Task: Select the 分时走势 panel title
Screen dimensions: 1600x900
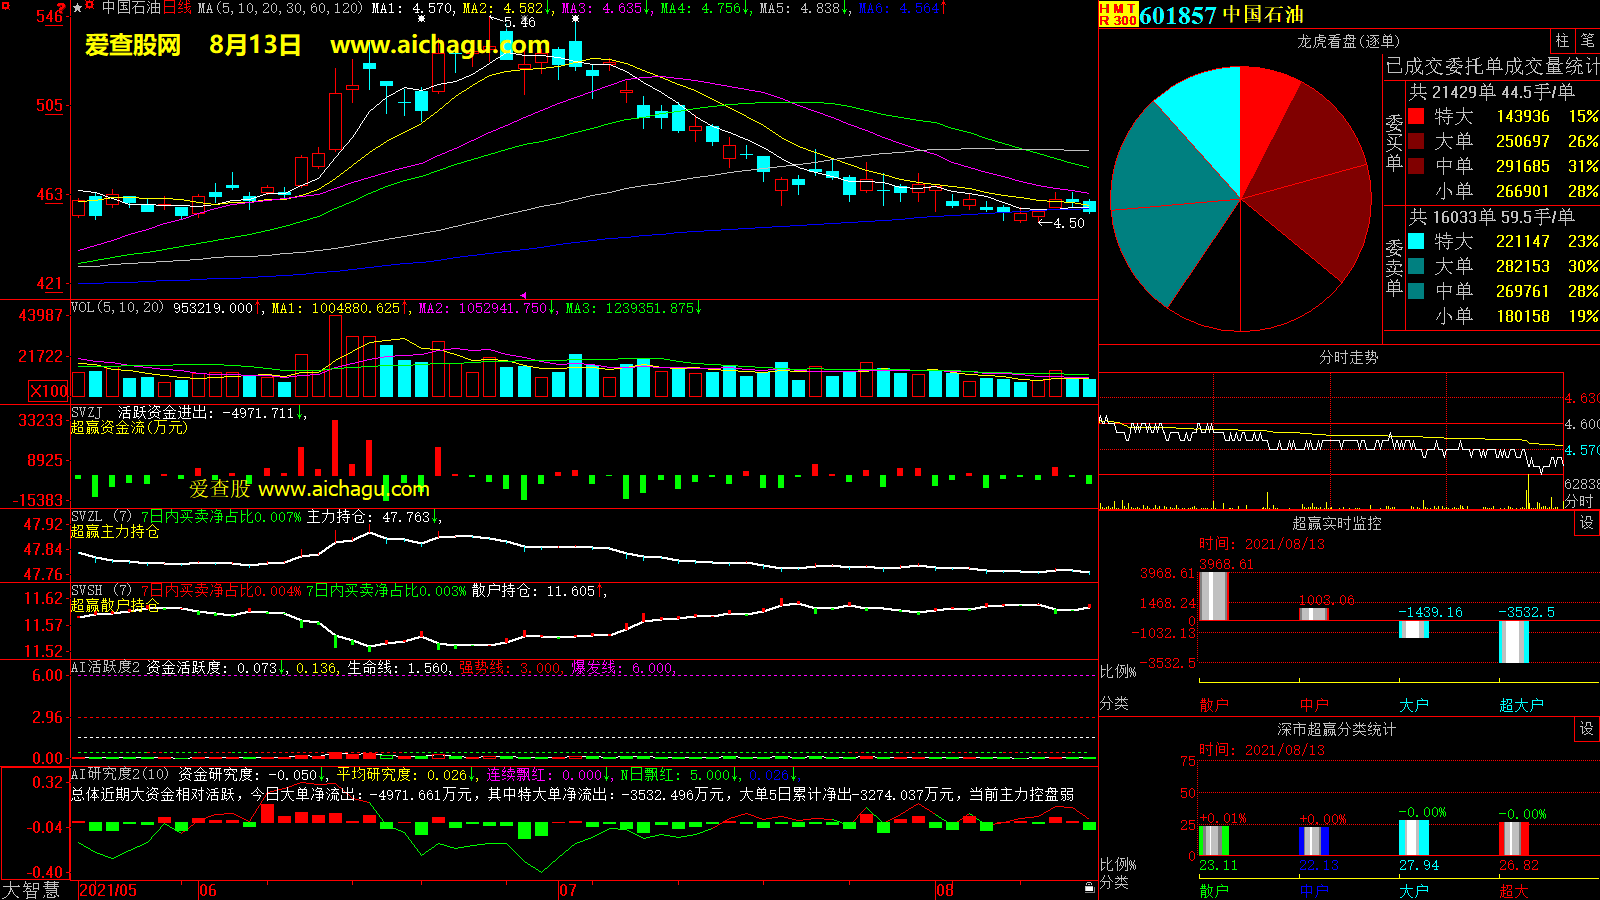Action: [1348, 357]
